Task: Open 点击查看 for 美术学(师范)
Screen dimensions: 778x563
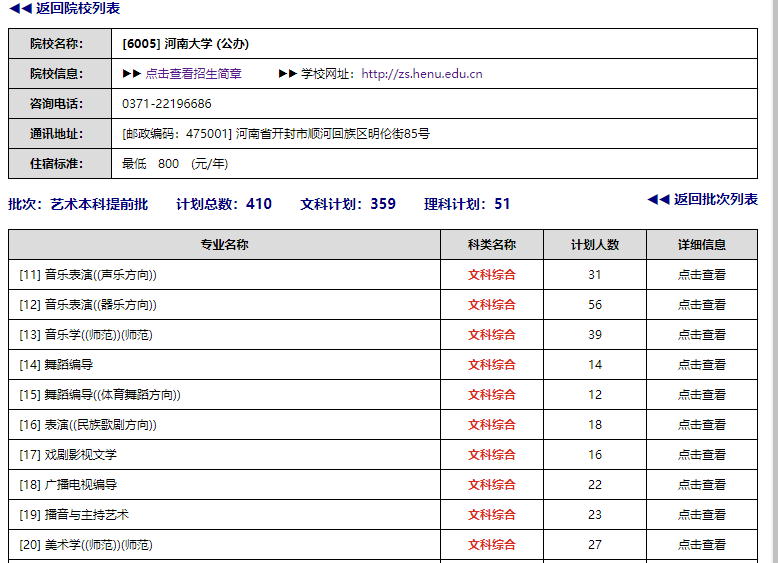Action: click(x=701, y=545)
